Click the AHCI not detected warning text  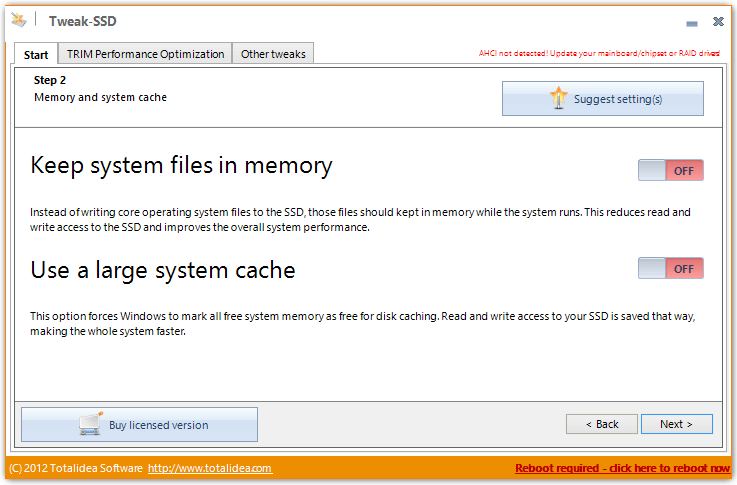[x=599, y=53]
